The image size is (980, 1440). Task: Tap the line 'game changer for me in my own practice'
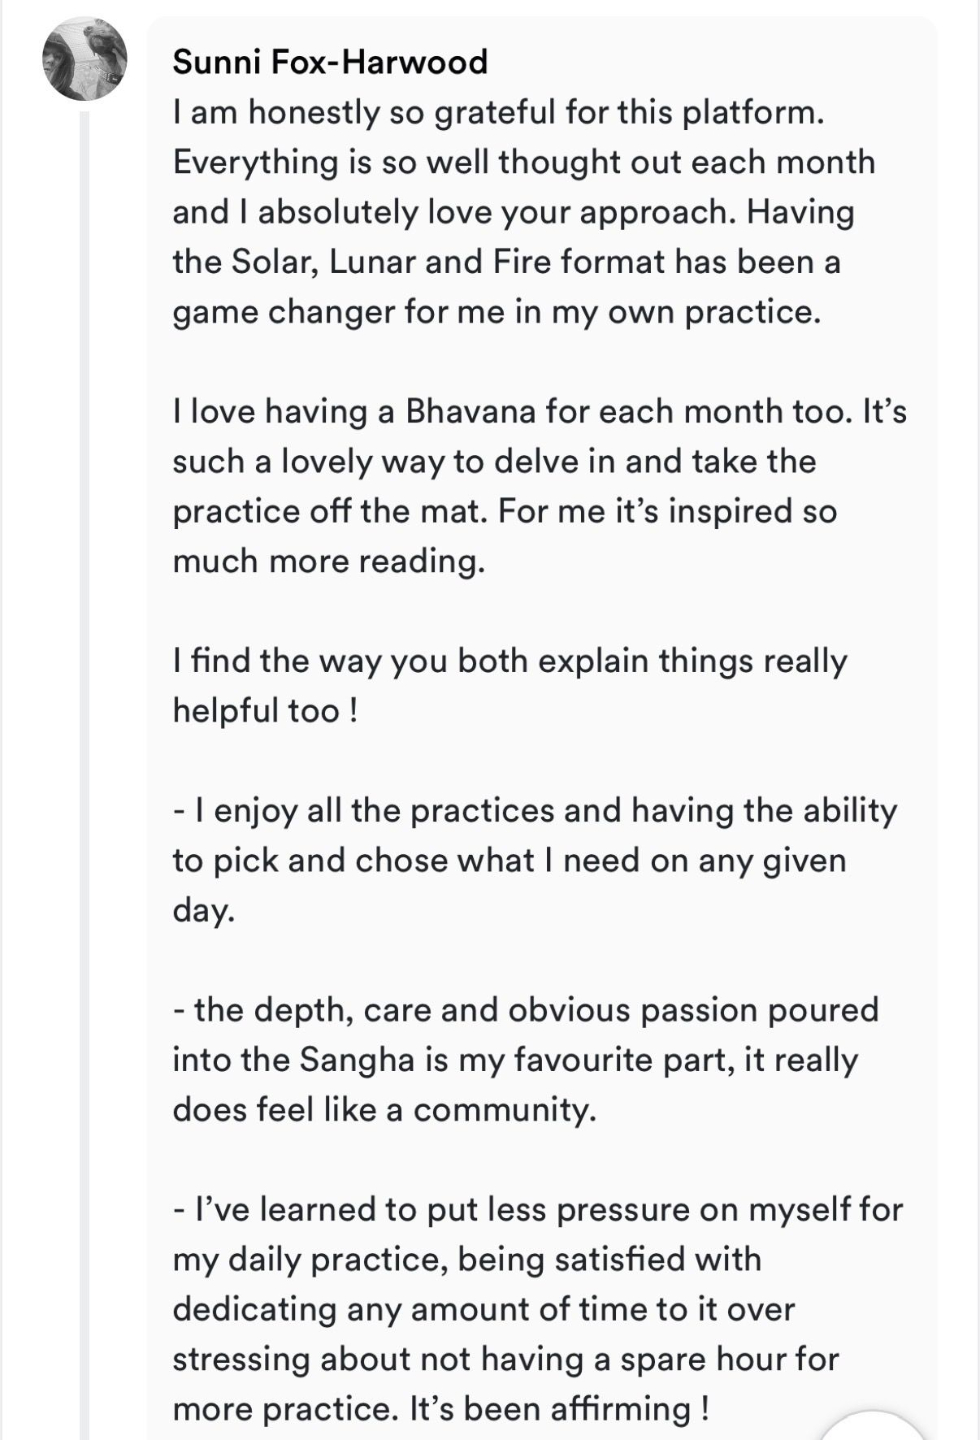pos(497,312)
